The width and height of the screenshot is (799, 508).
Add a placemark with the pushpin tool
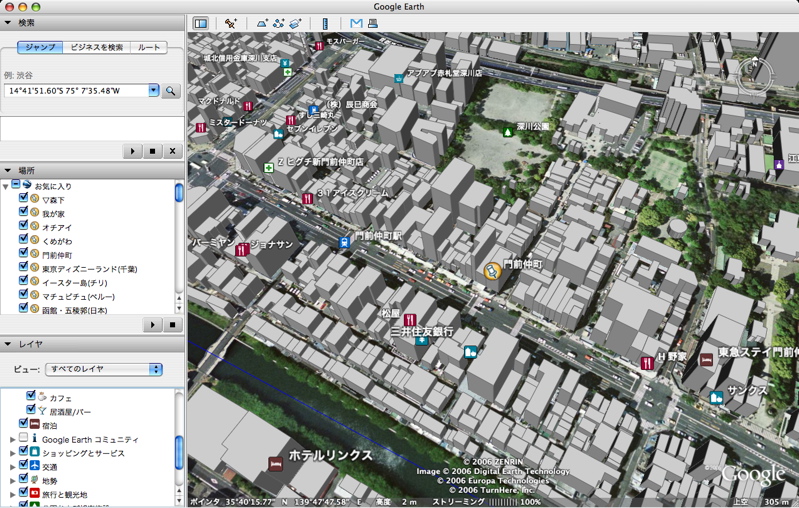(x=231, y=23)
